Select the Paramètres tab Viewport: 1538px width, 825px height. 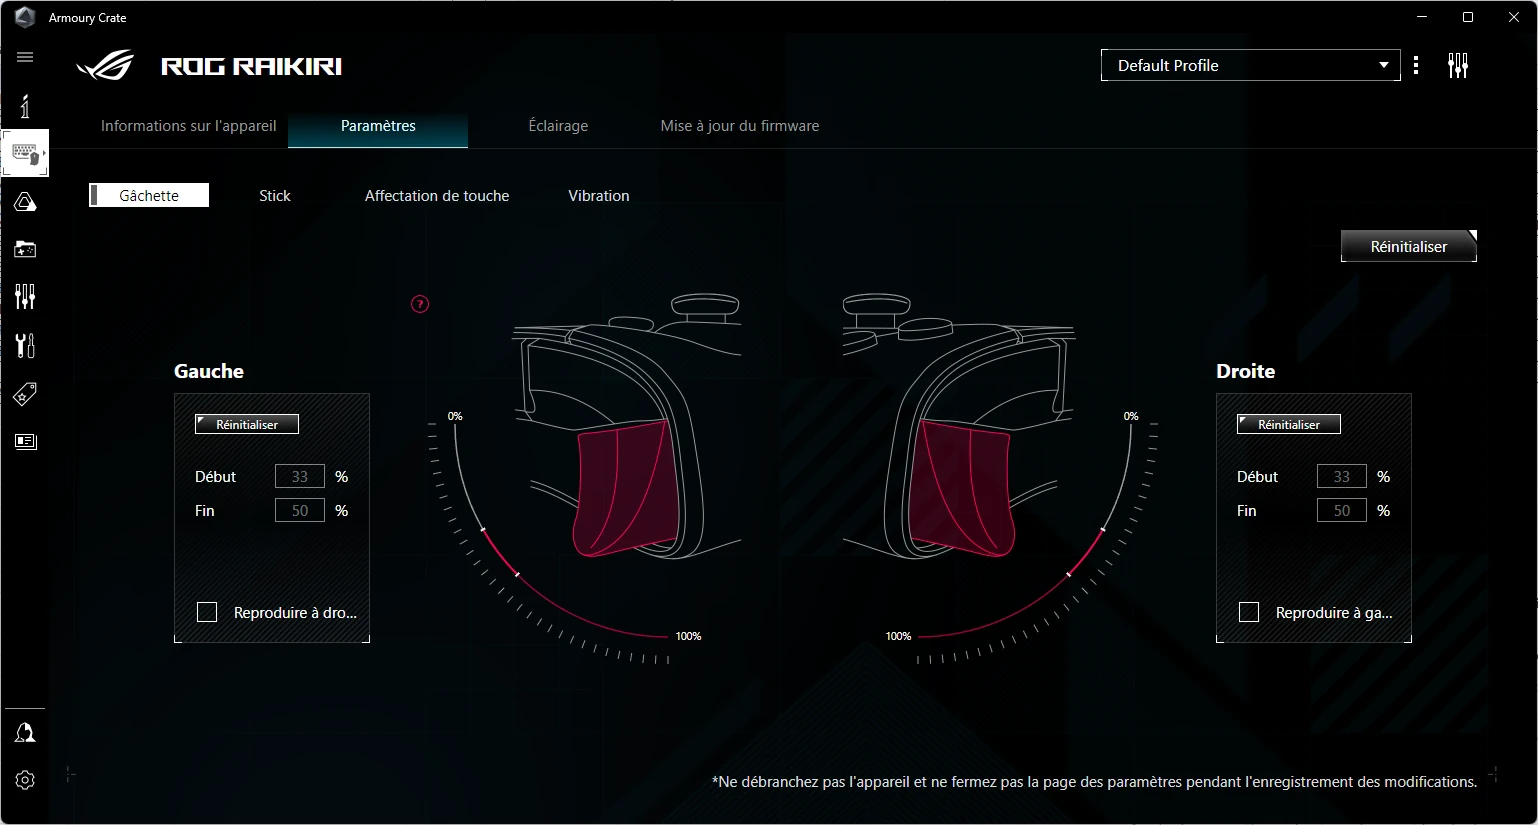pyautogui.click(x=378, y=126)
